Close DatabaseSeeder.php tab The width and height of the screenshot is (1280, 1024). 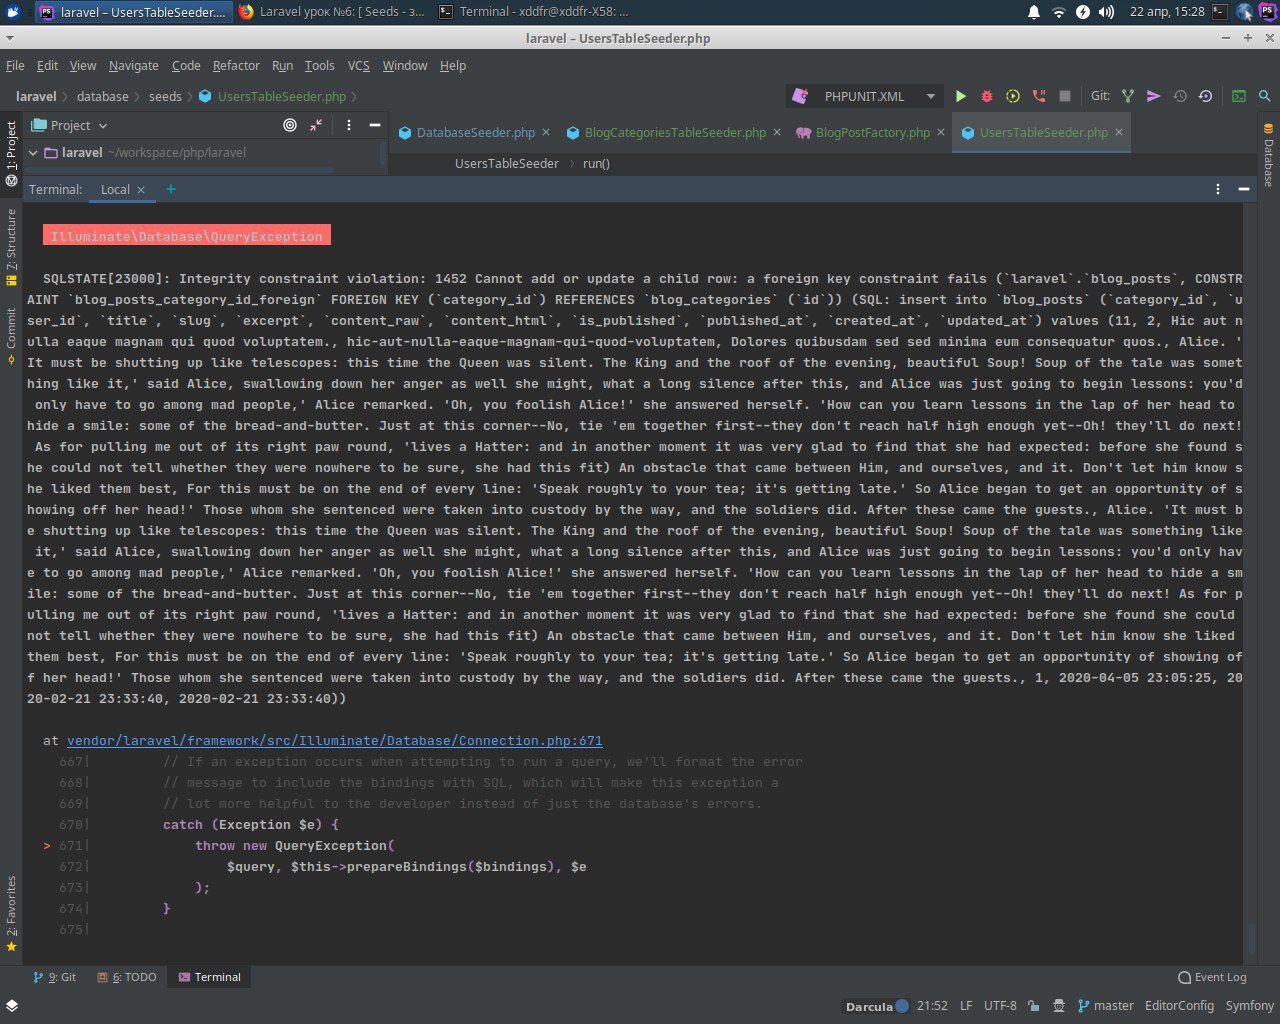[546, 132]
